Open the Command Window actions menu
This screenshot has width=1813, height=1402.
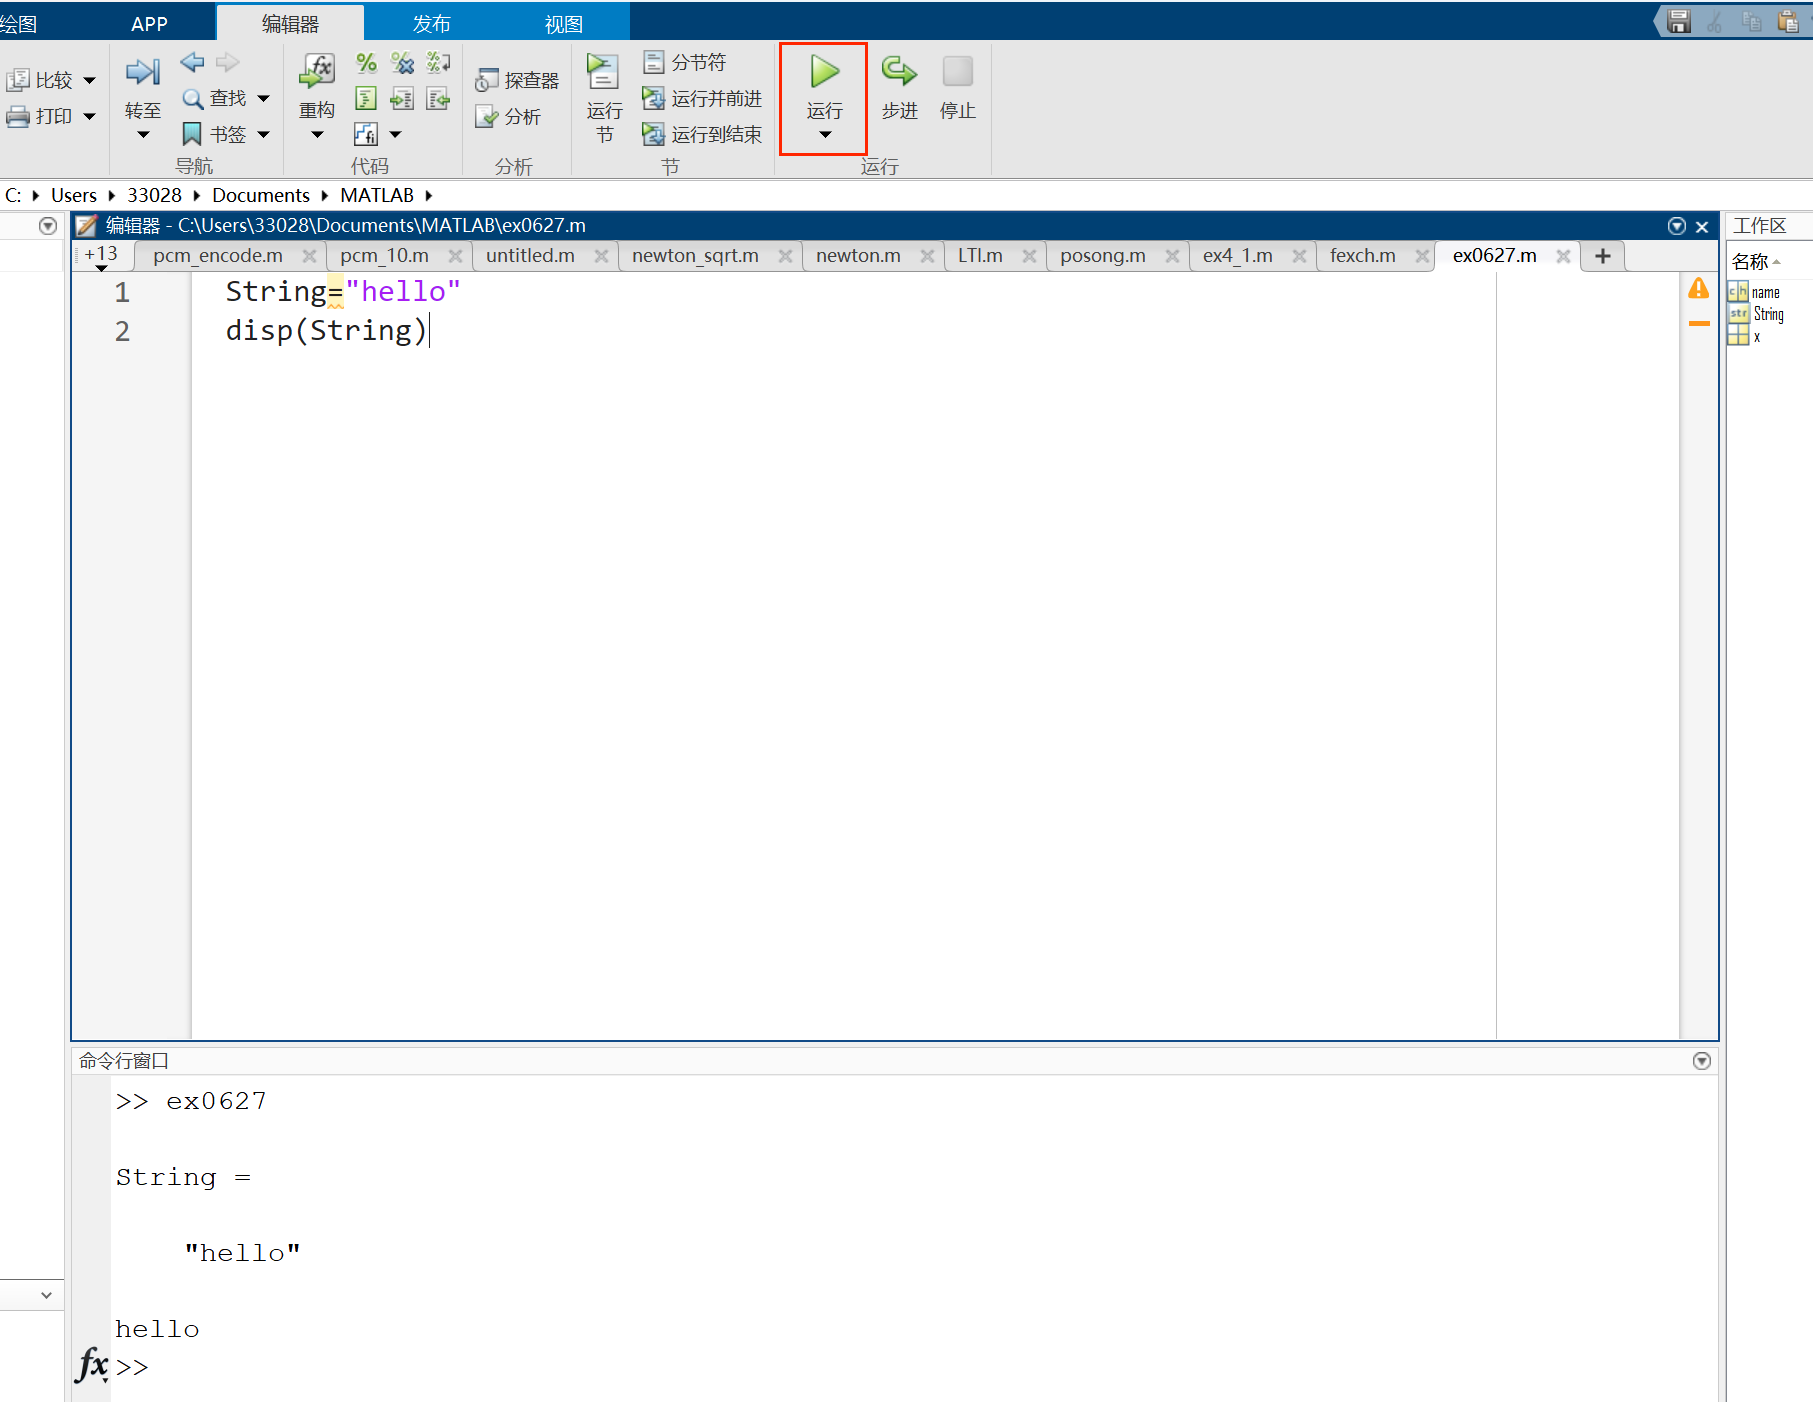tap(1701, 1061)
